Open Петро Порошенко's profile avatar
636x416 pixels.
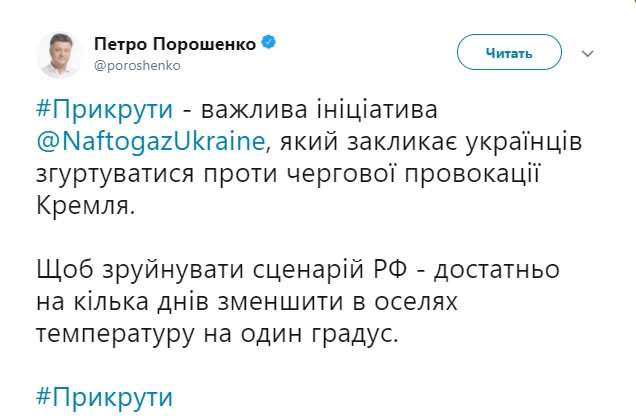click(59, 53)
